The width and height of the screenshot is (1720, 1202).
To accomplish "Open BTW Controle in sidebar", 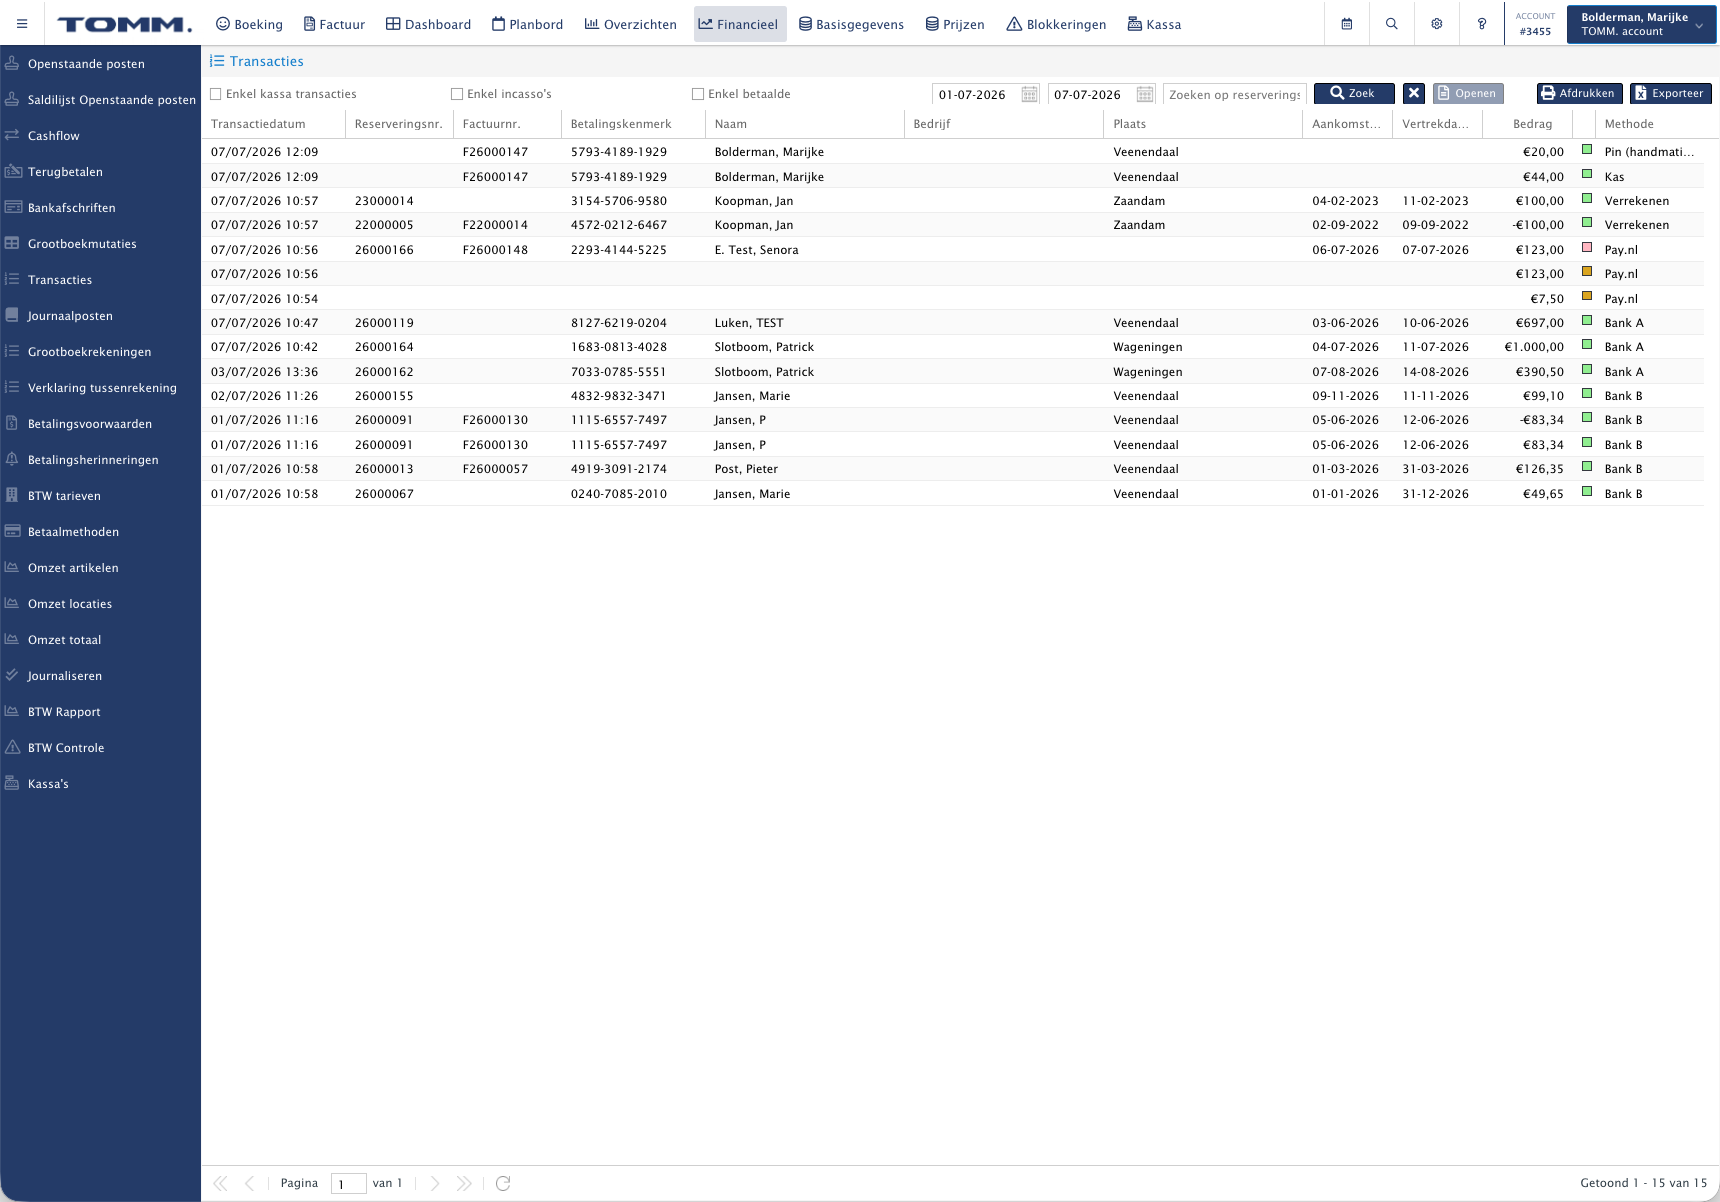I will coord(100,748).
